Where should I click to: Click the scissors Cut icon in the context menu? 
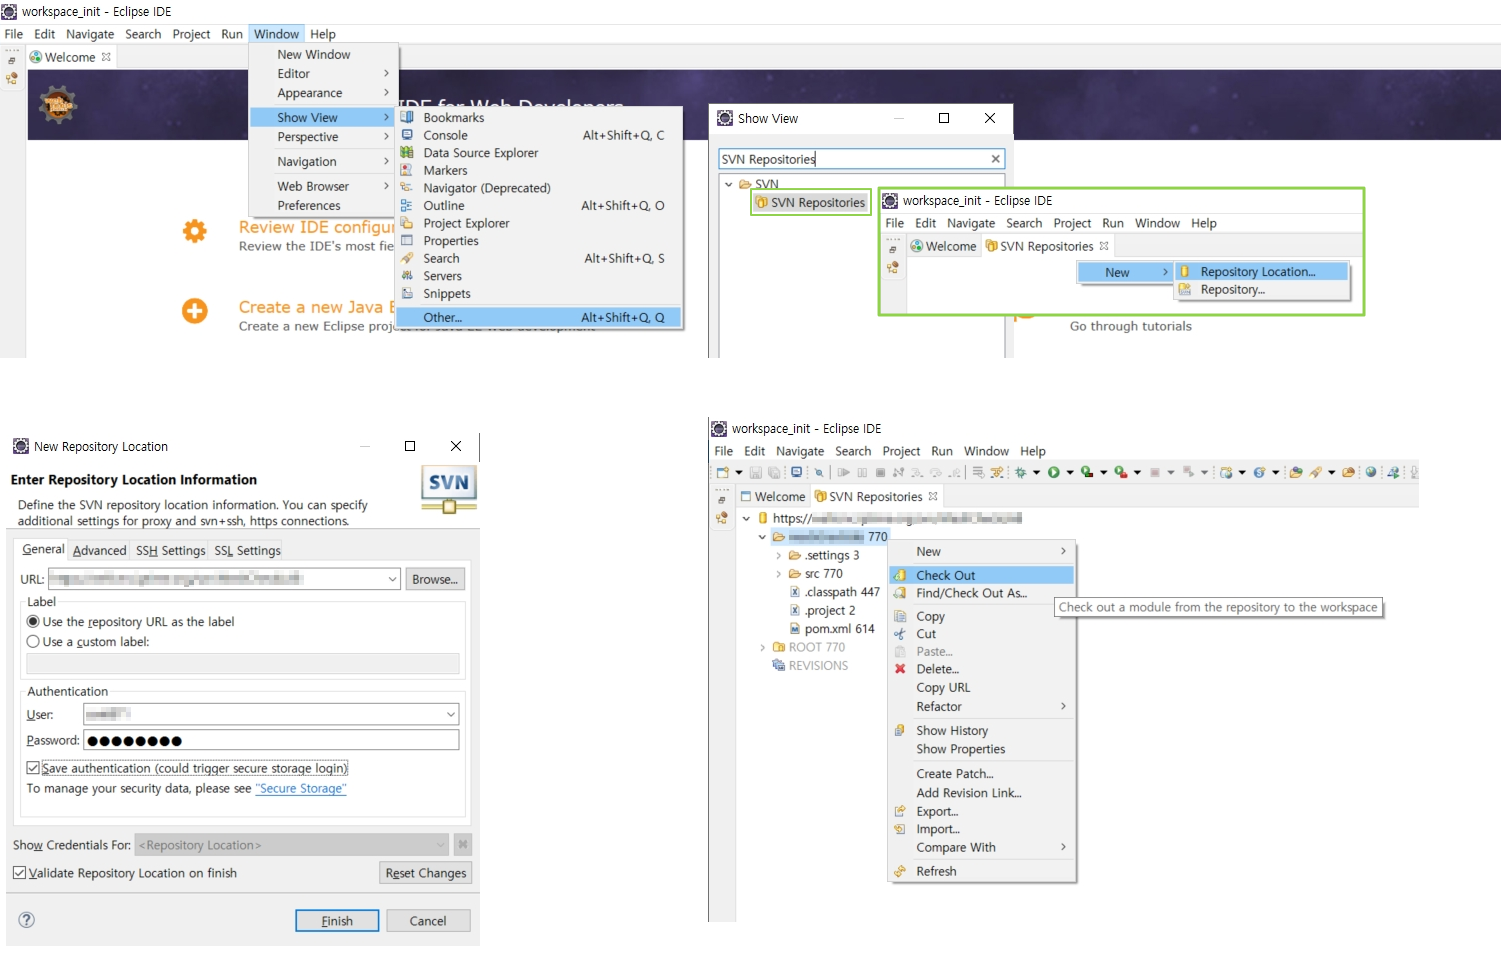tap(900, 634)
